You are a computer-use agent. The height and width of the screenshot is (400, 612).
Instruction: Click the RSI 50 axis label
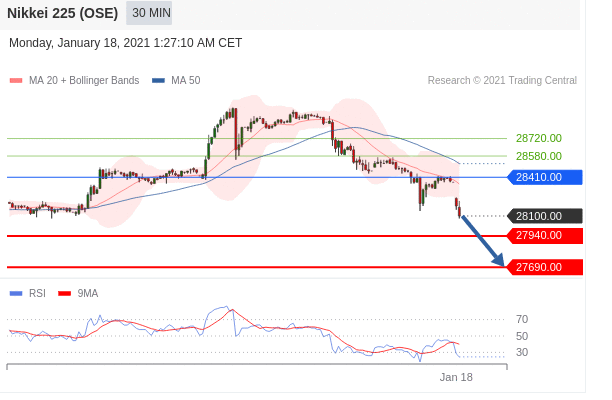pyautogui.click(x=522, y=336)
